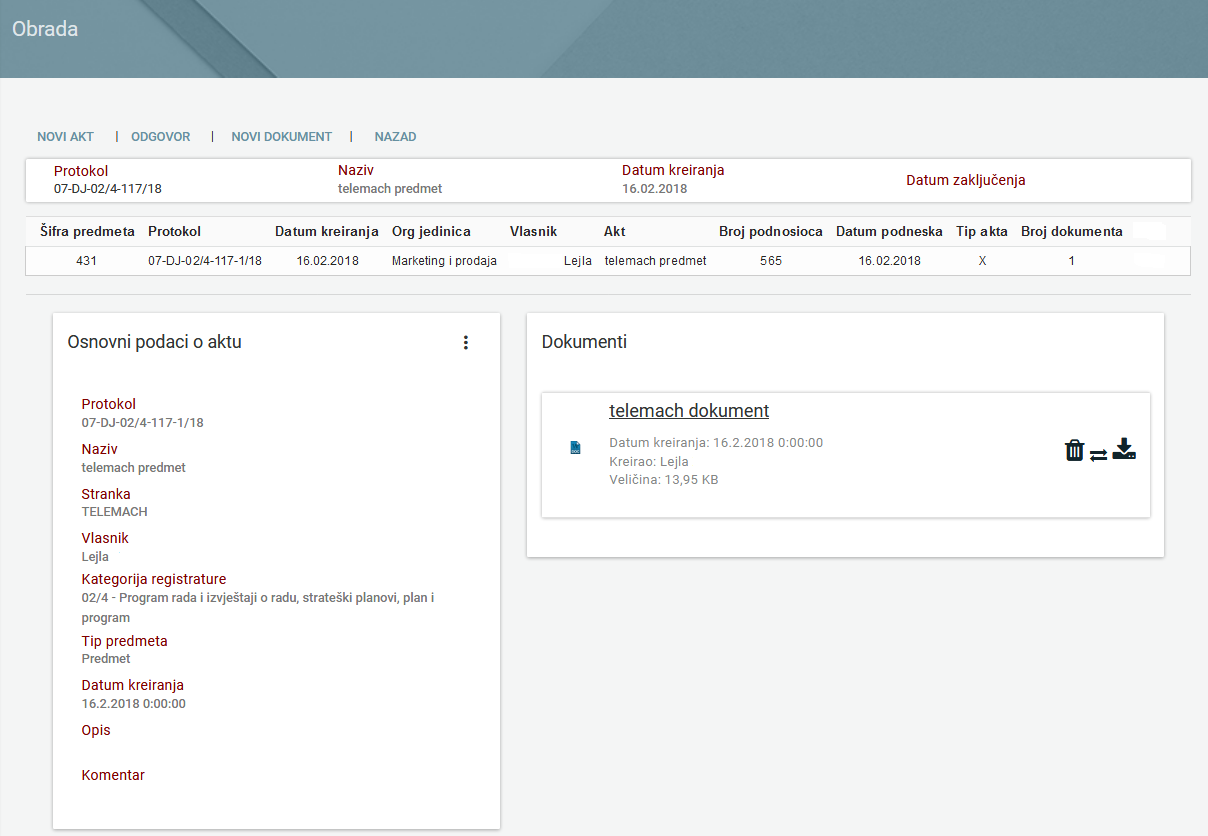Click NOVI AKT
Viewport: 1208px width, 836px height.
point(65,137)
